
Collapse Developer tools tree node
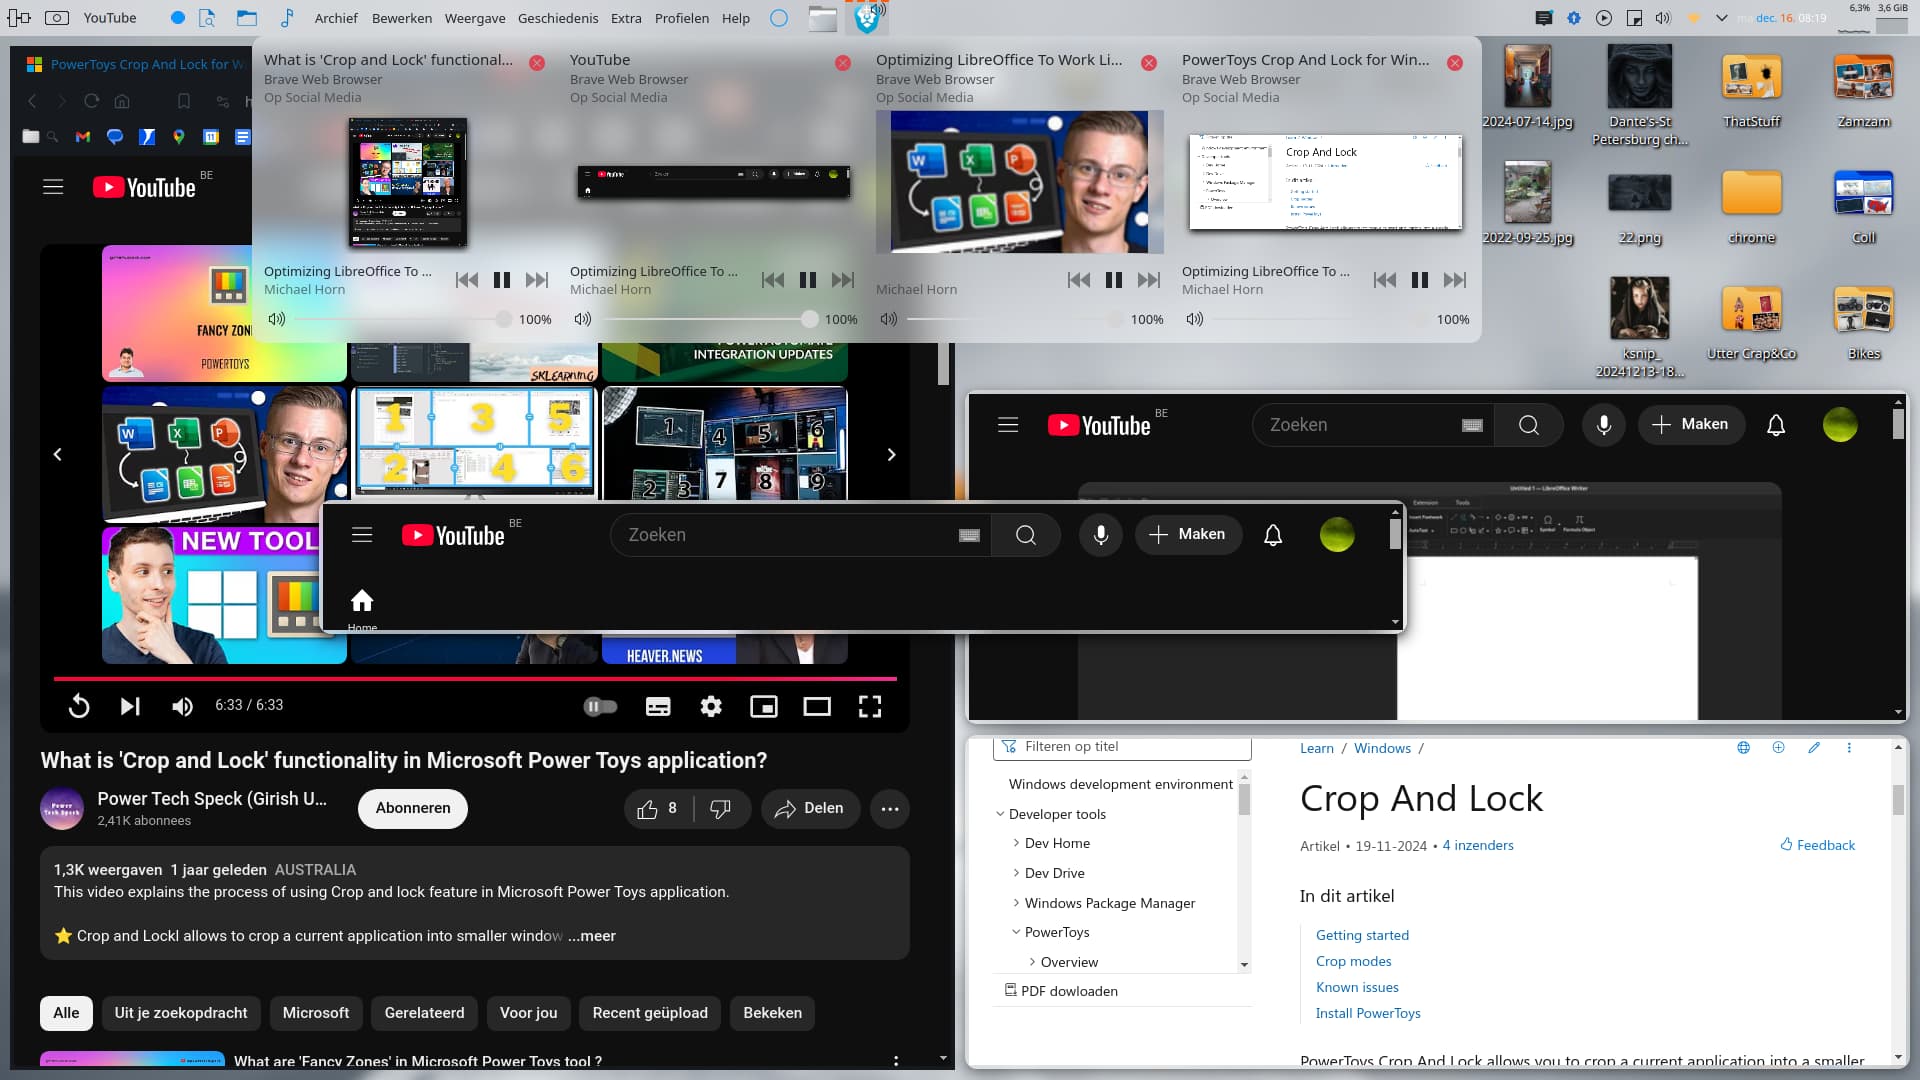1000,814
